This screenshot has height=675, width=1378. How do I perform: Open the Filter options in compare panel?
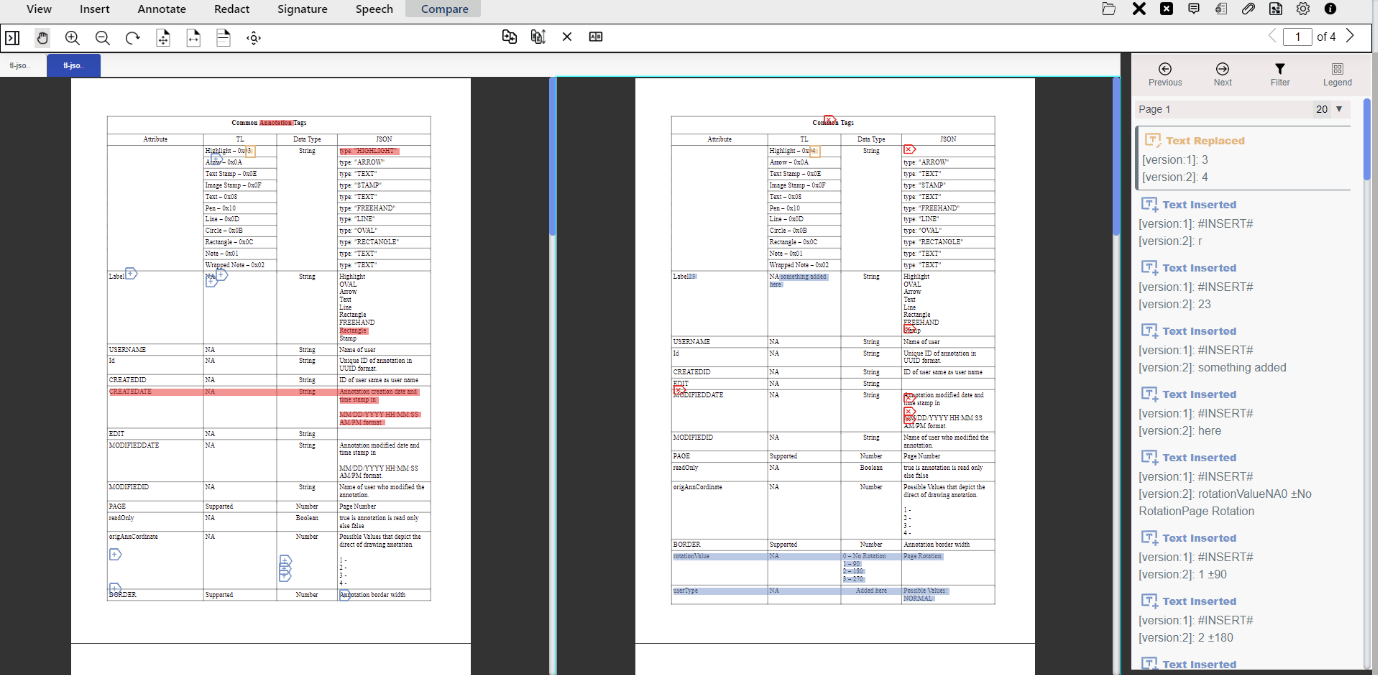pos(1280,73)
